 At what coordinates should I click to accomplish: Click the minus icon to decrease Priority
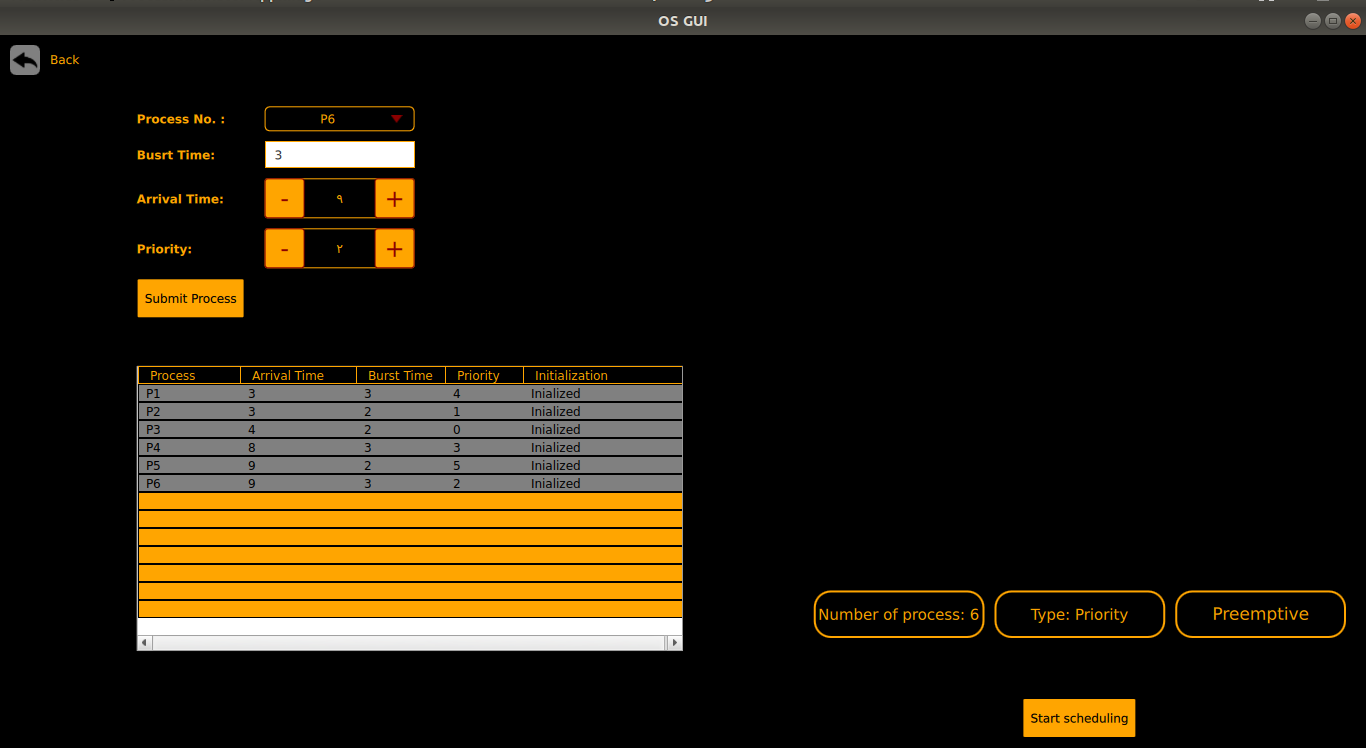tap(284, 248)
